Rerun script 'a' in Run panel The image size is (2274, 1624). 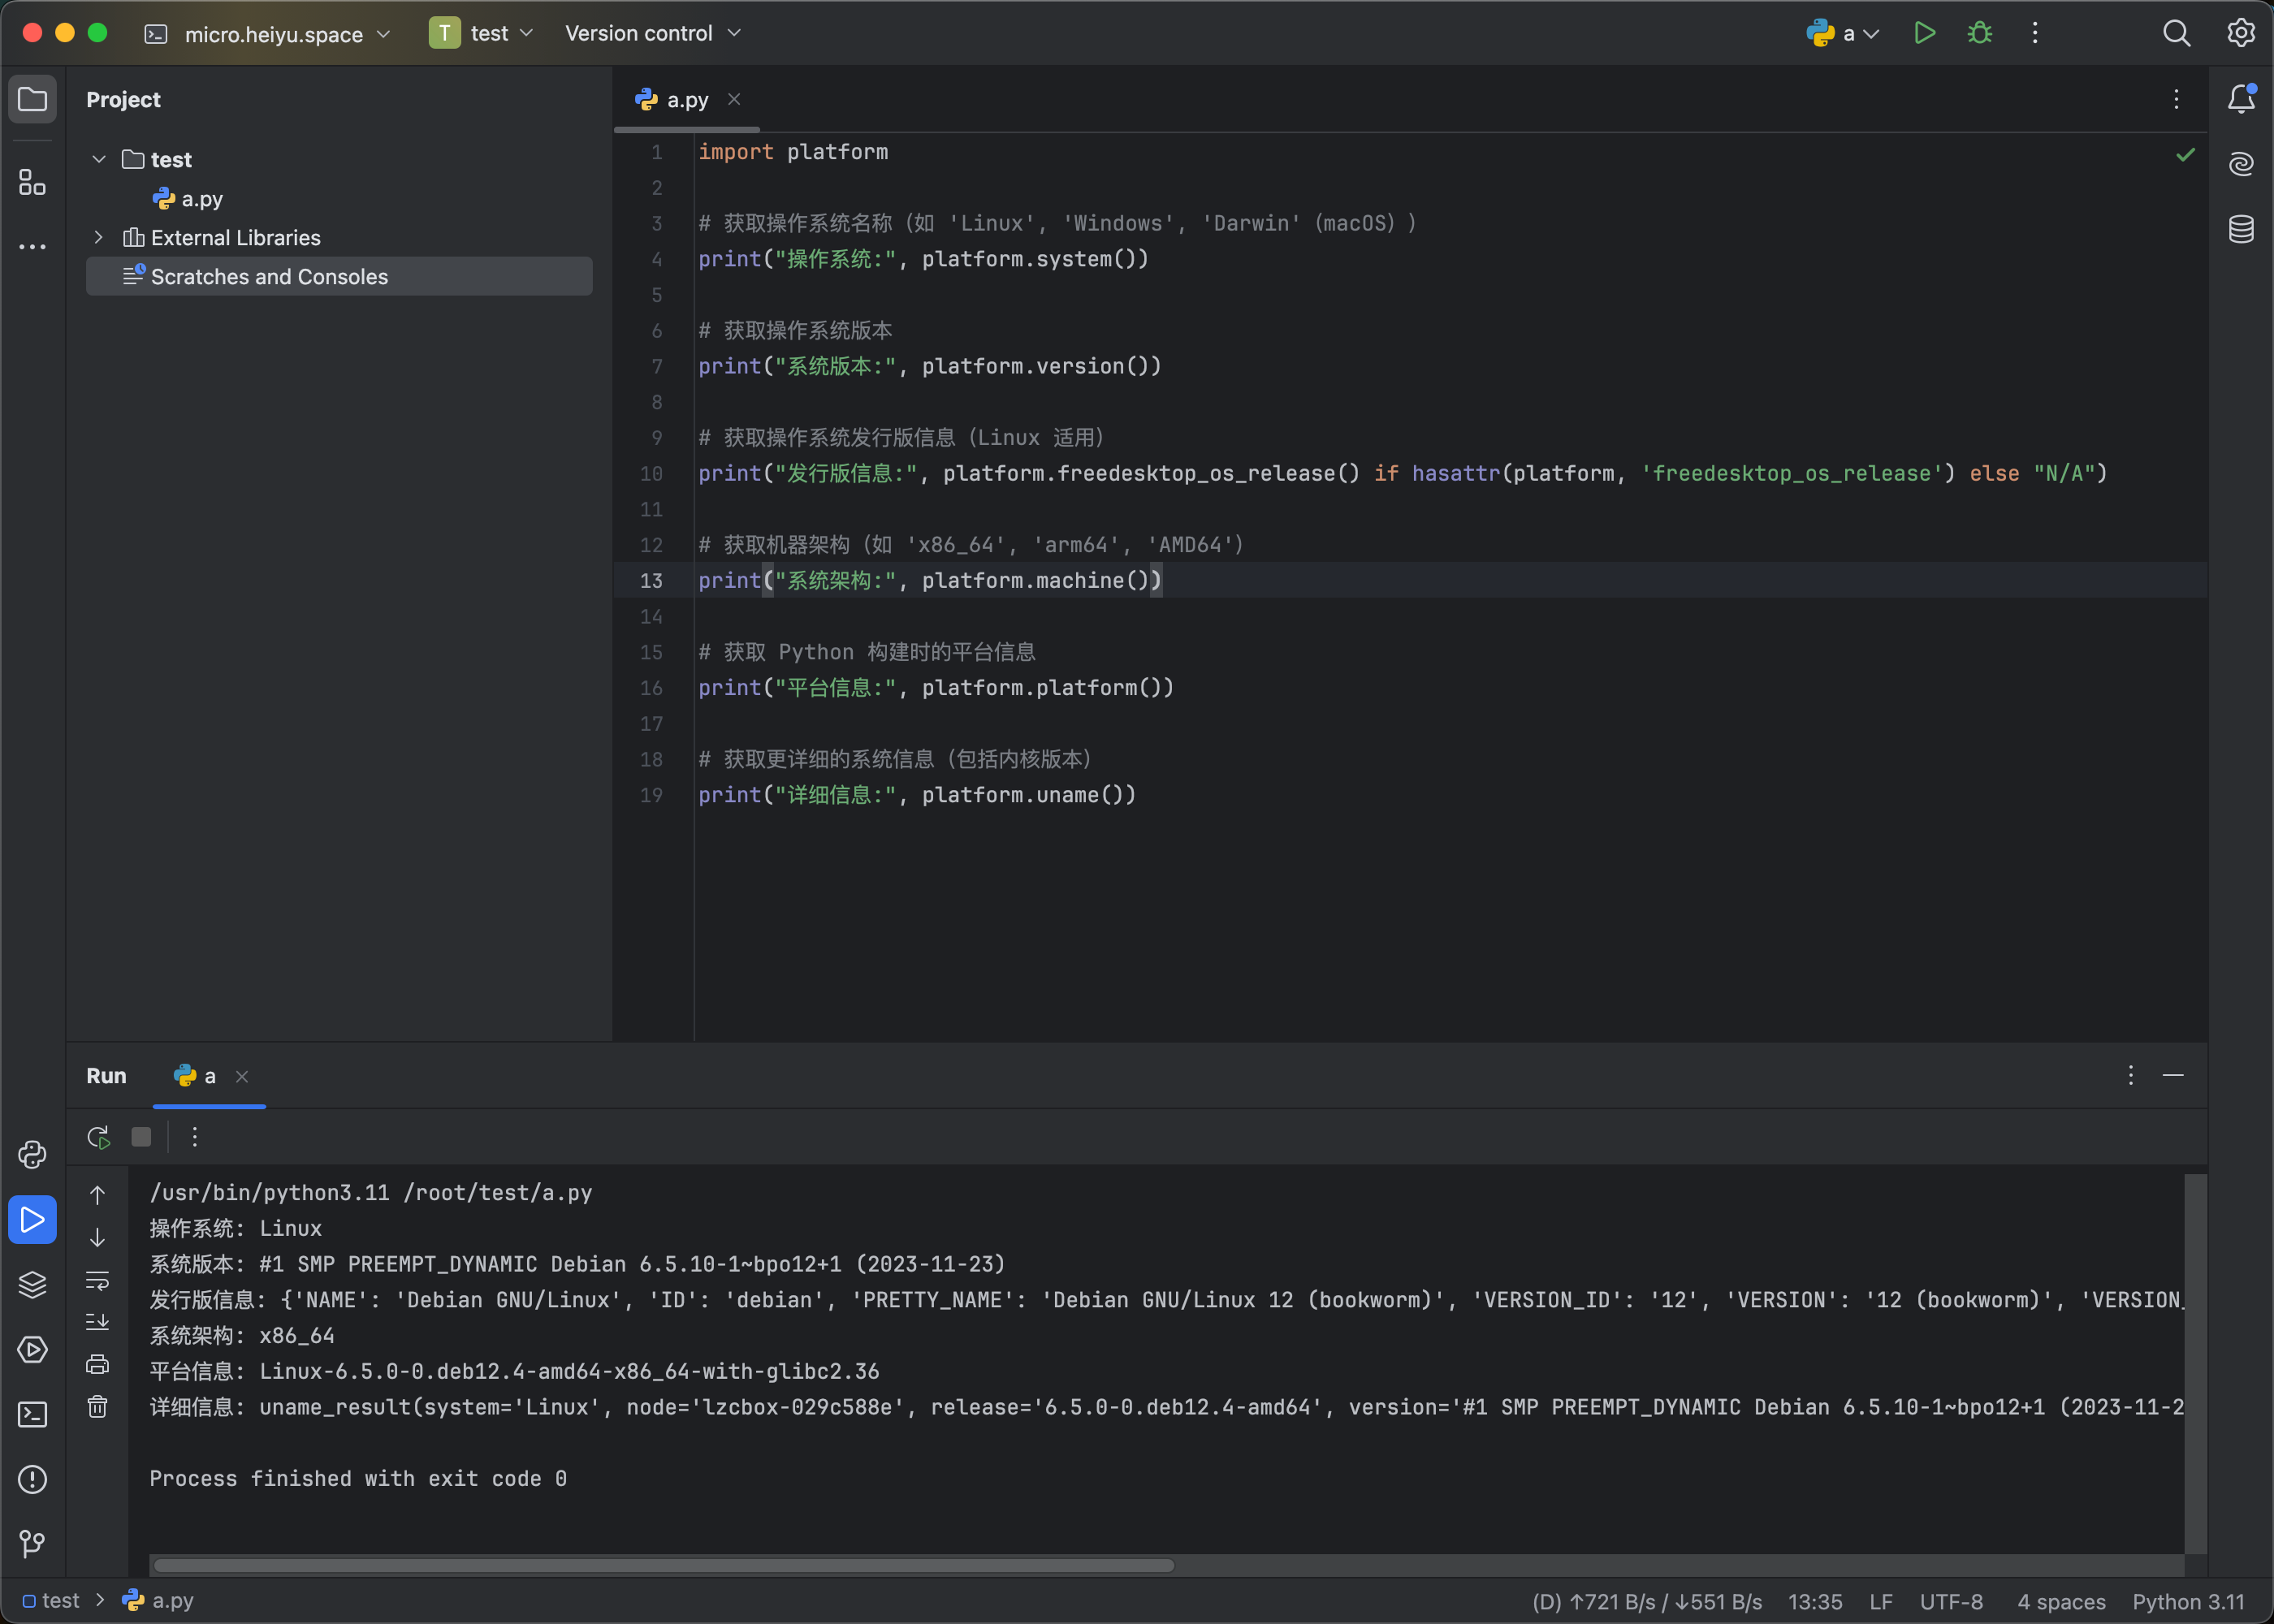click(98, 1137)
